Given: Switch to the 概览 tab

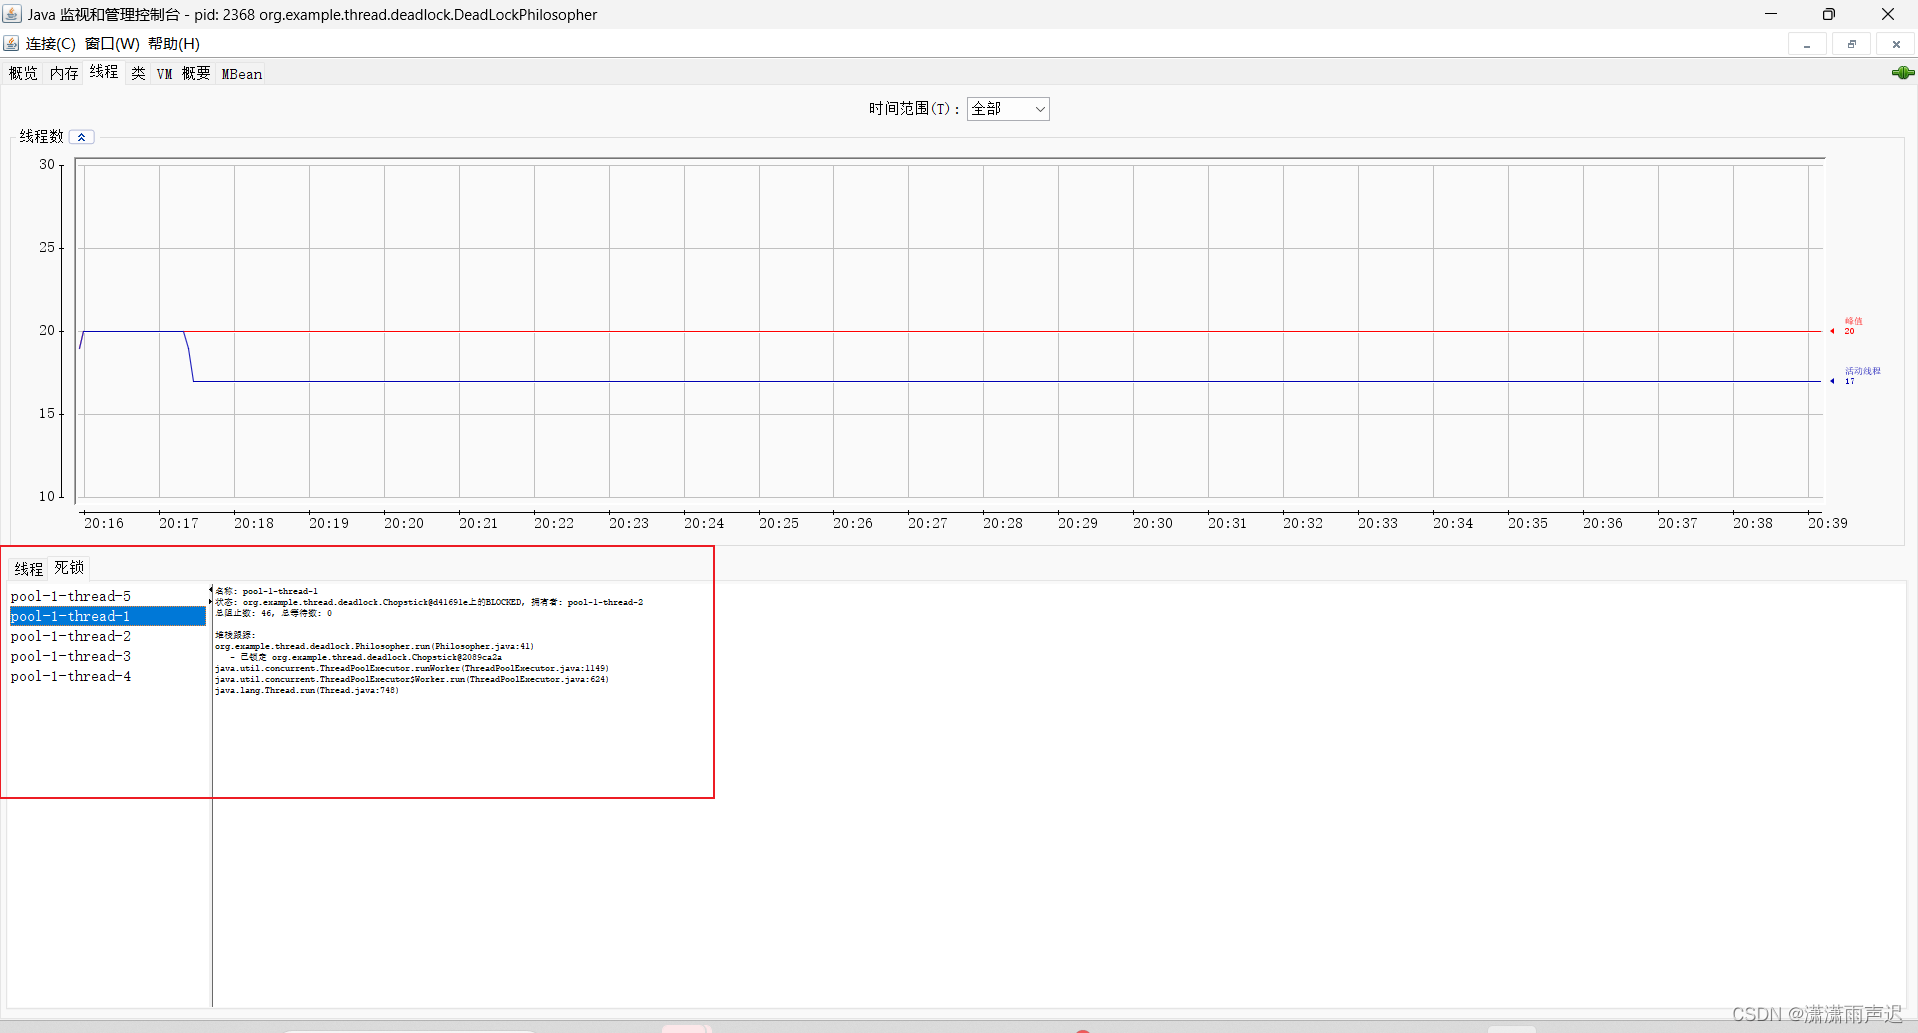Looking at the screenshot, I should click(23, 74).
